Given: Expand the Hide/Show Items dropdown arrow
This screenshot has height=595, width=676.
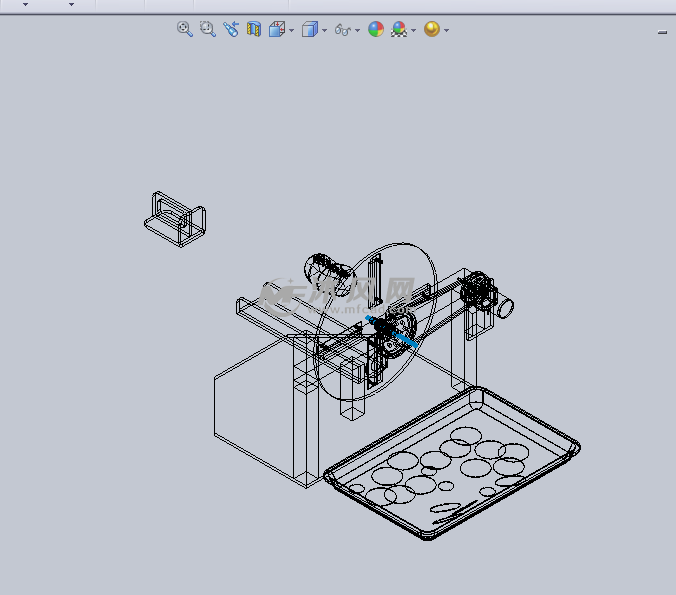Looking at the screenshot, I should 357,30.
